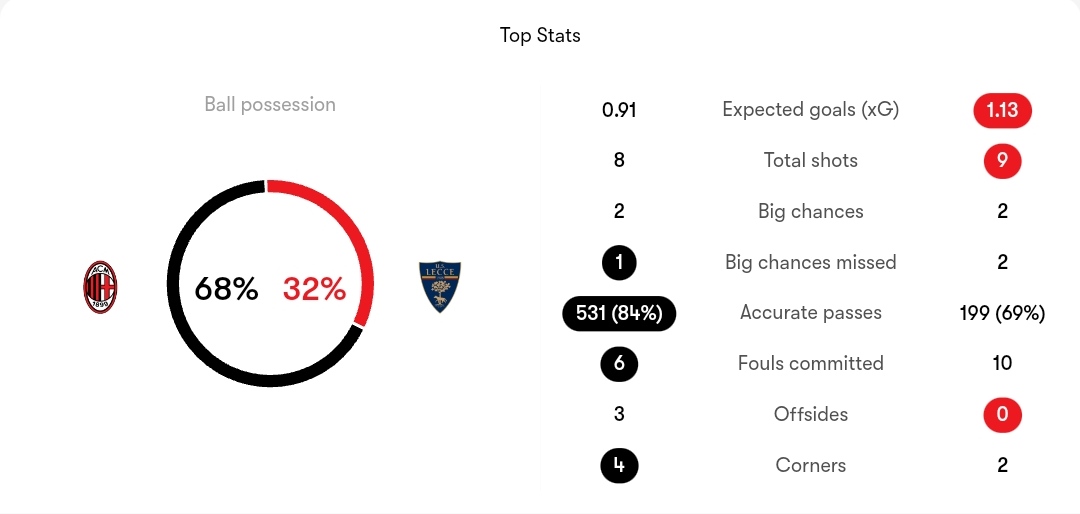Click the US Lecce club crest

[440, 287]
